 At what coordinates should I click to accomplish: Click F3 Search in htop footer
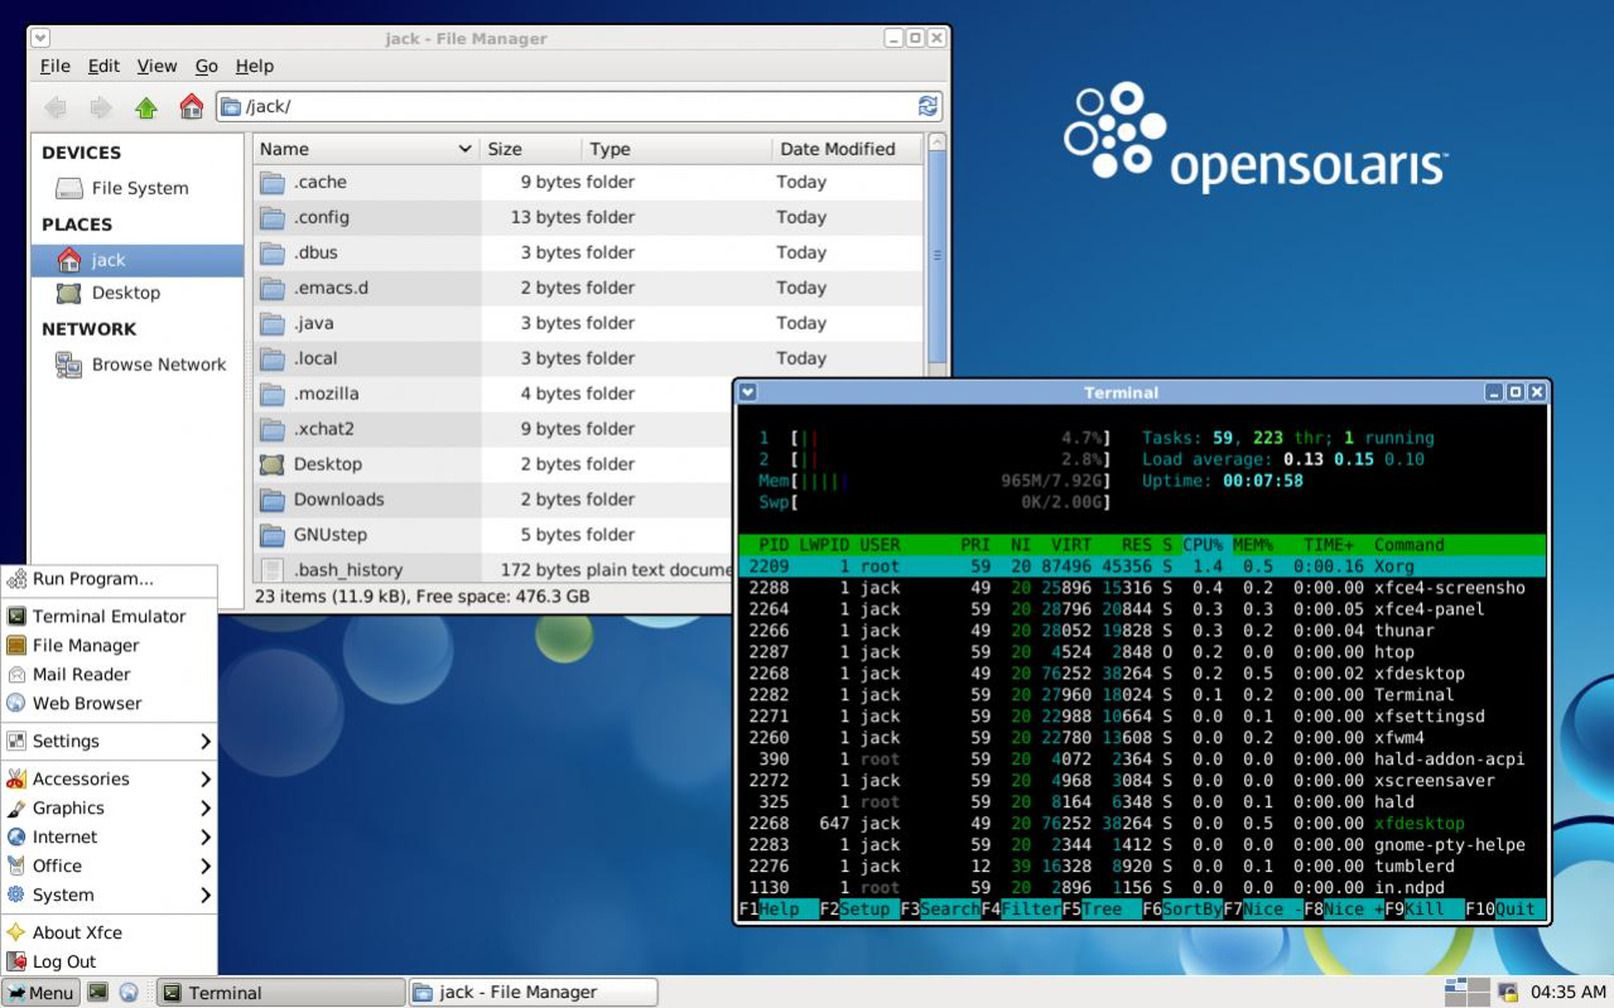940,909
